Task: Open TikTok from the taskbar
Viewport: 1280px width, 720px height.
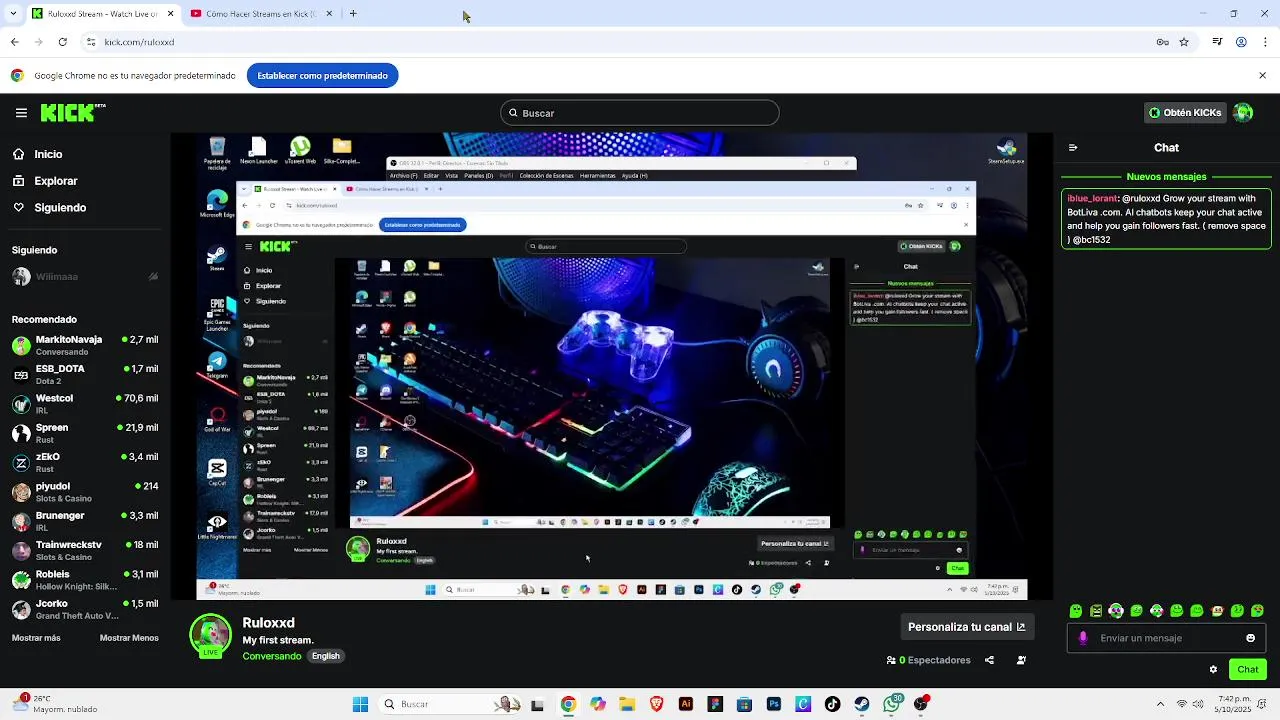Action: (x=832, y=704)
